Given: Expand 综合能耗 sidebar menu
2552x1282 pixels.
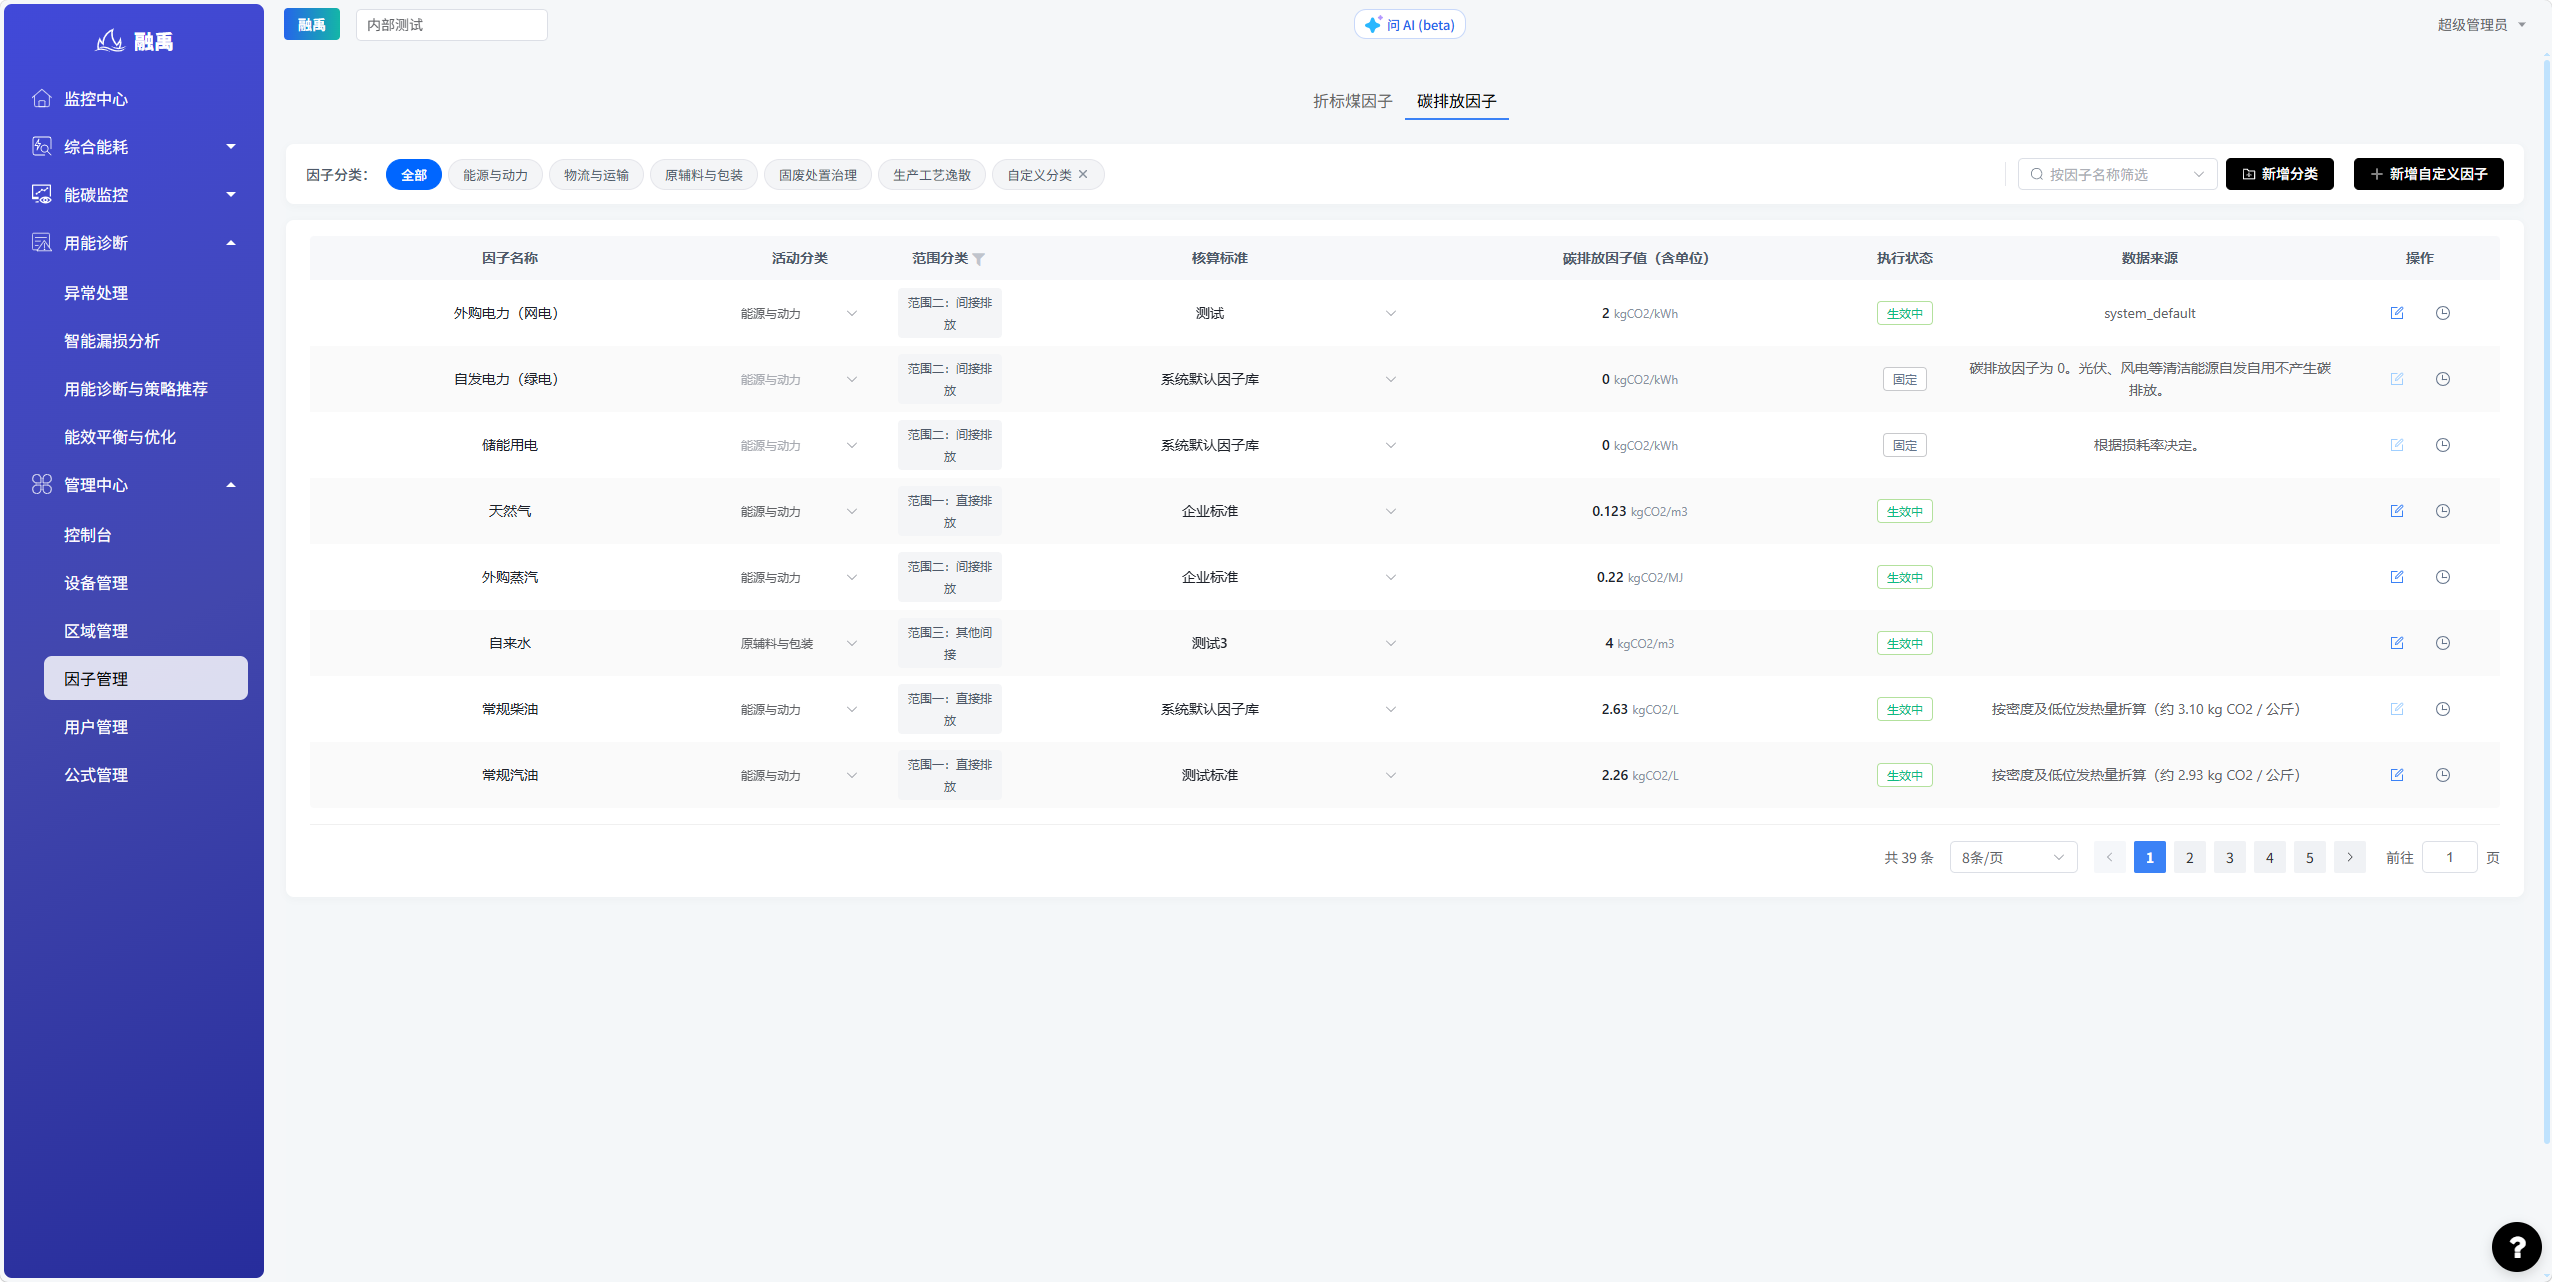Looking at the screenshot, I should [134, 147].
